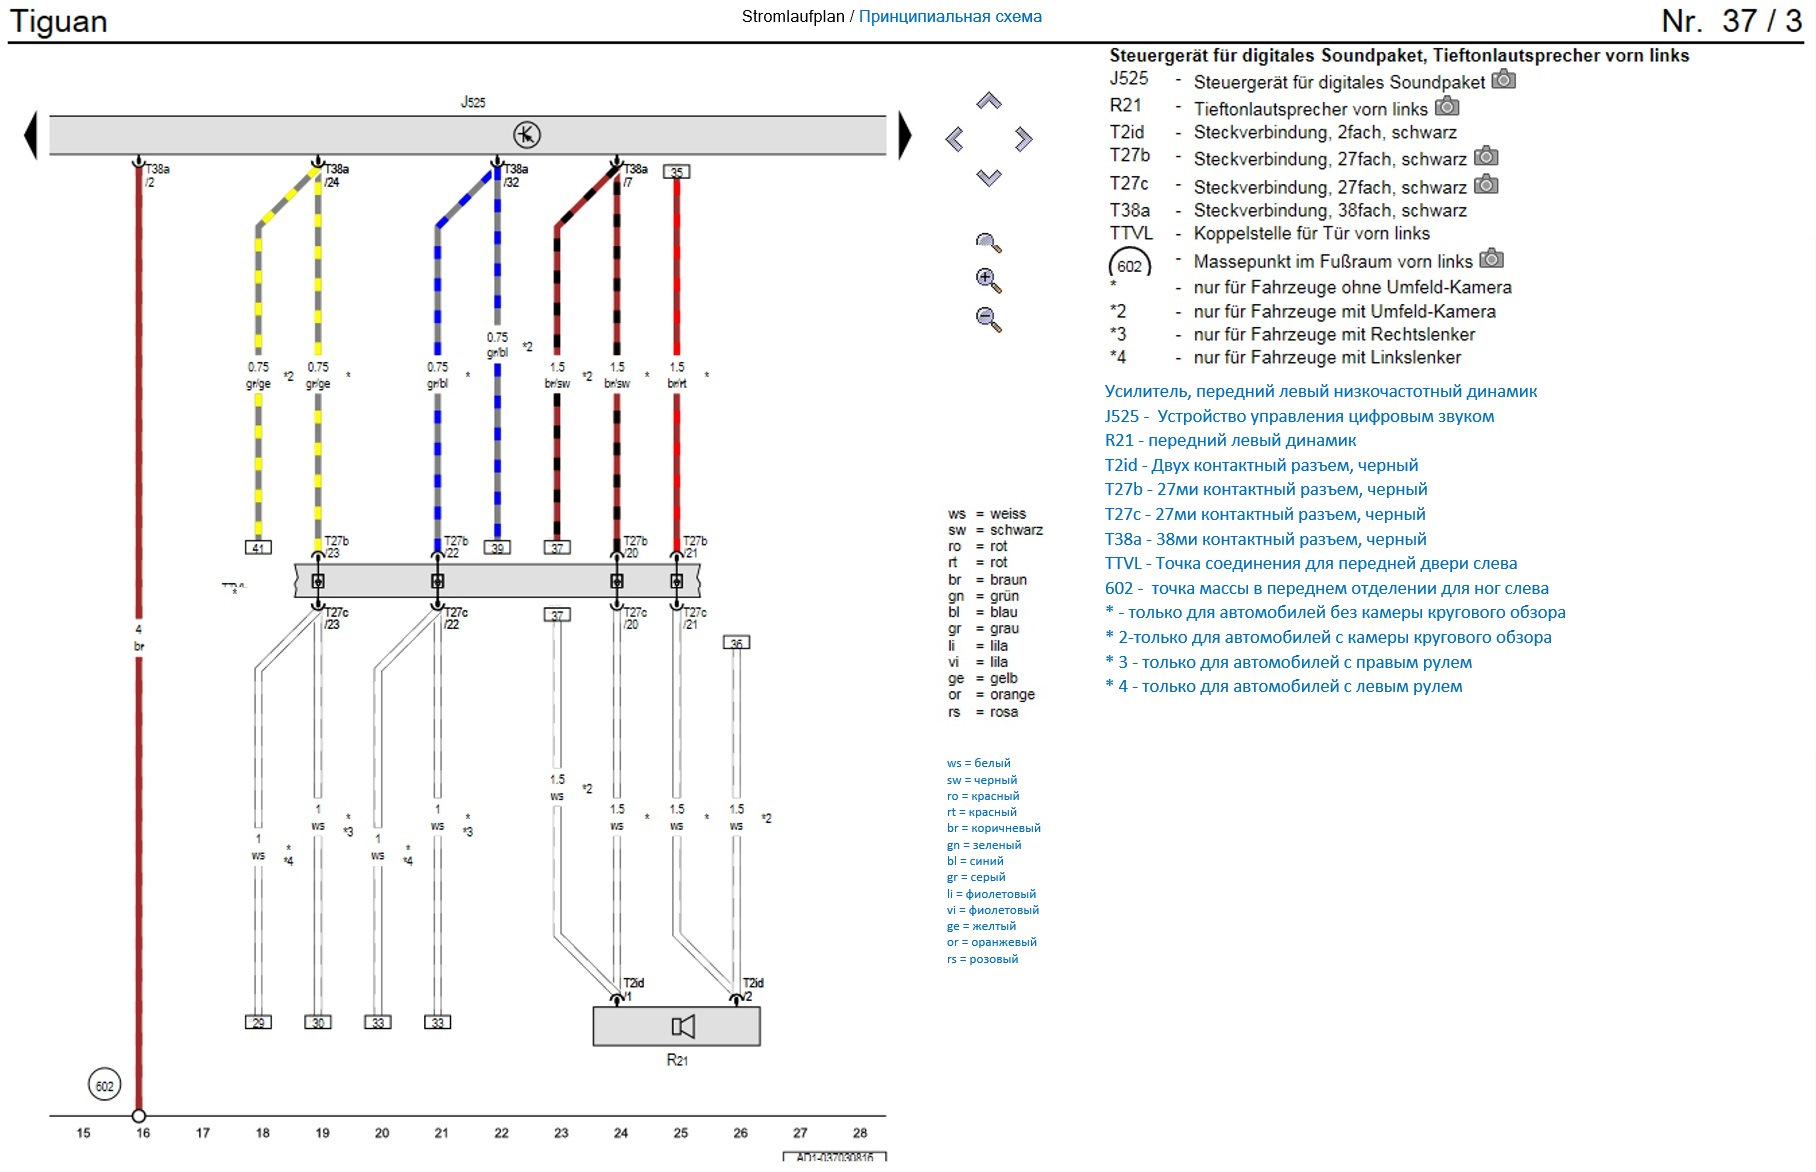Follow reference box 36

736,643
